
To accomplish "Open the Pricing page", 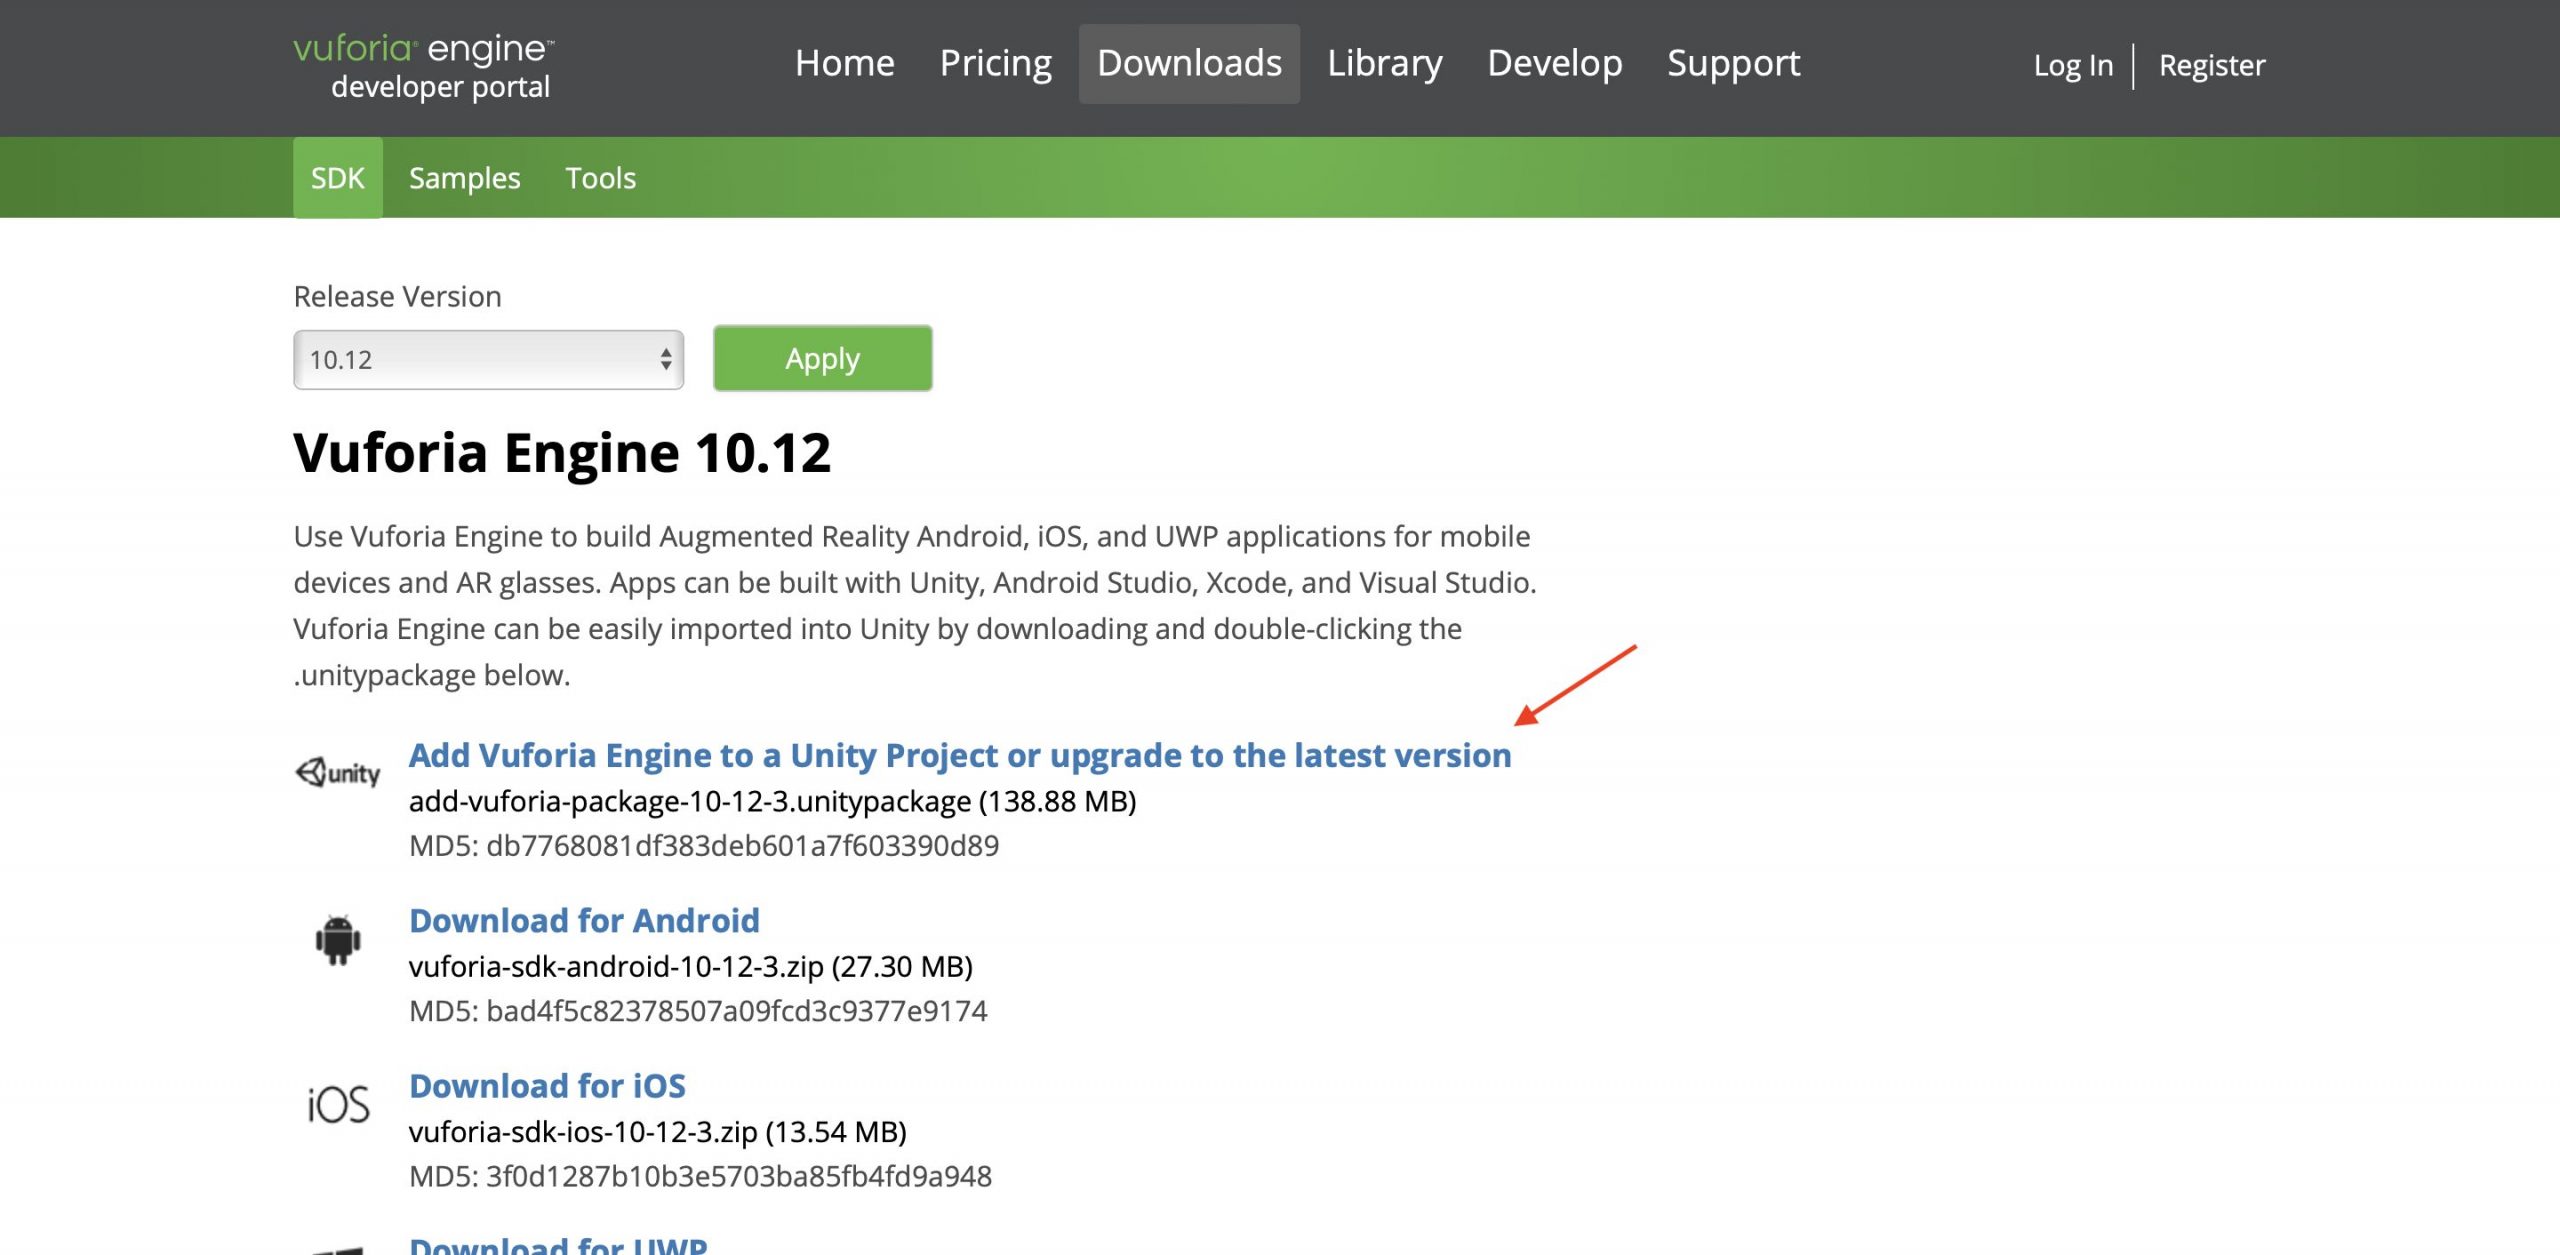I will coord(995,63).
